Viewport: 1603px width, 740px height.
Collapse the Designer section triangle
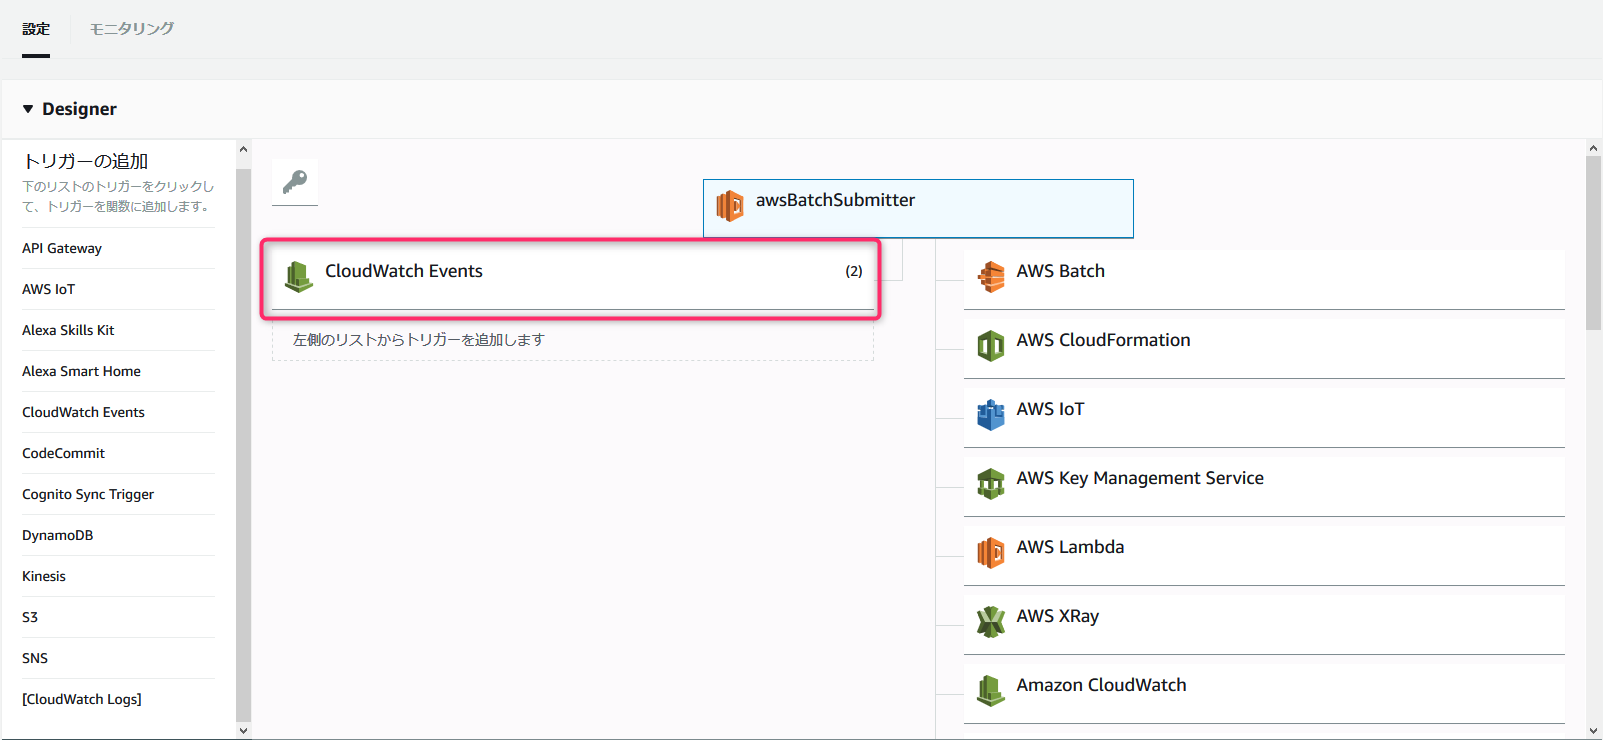tap(28, 109)
